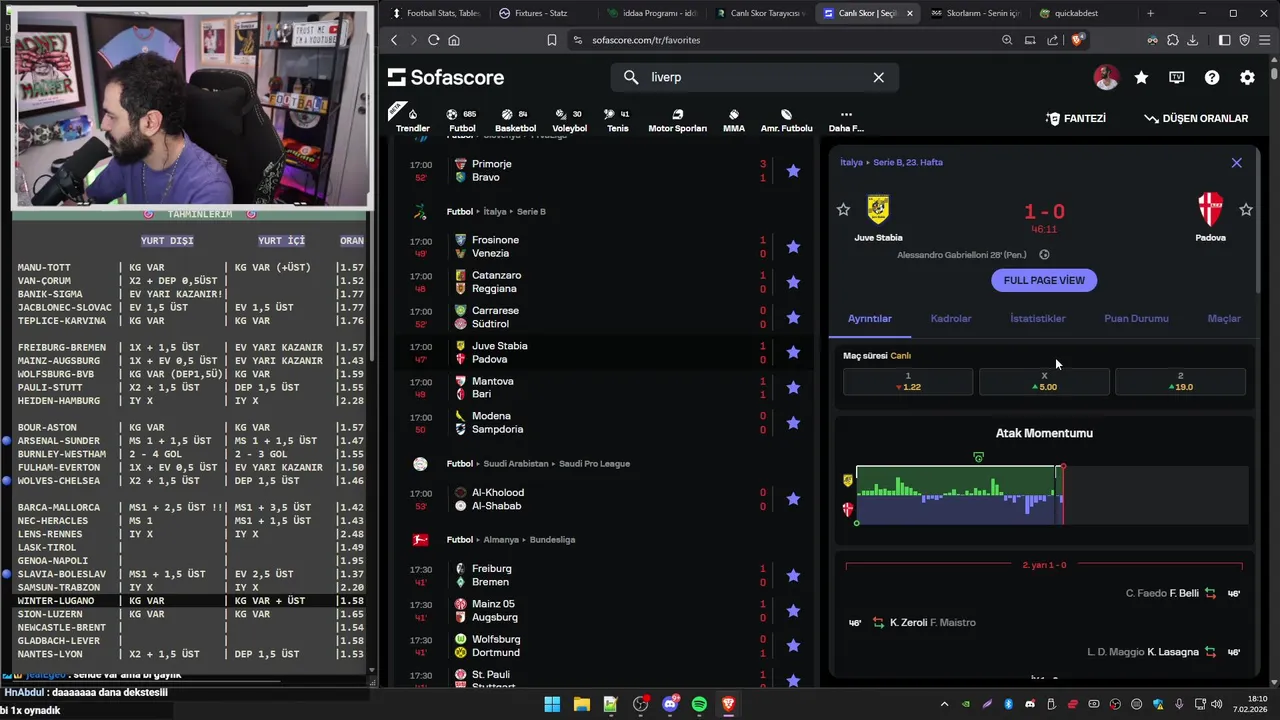Switch to iddaa Programı browser tab
Image resolution: width=1280 pixels, height=720 pixels.
click(x=652, y=13)
